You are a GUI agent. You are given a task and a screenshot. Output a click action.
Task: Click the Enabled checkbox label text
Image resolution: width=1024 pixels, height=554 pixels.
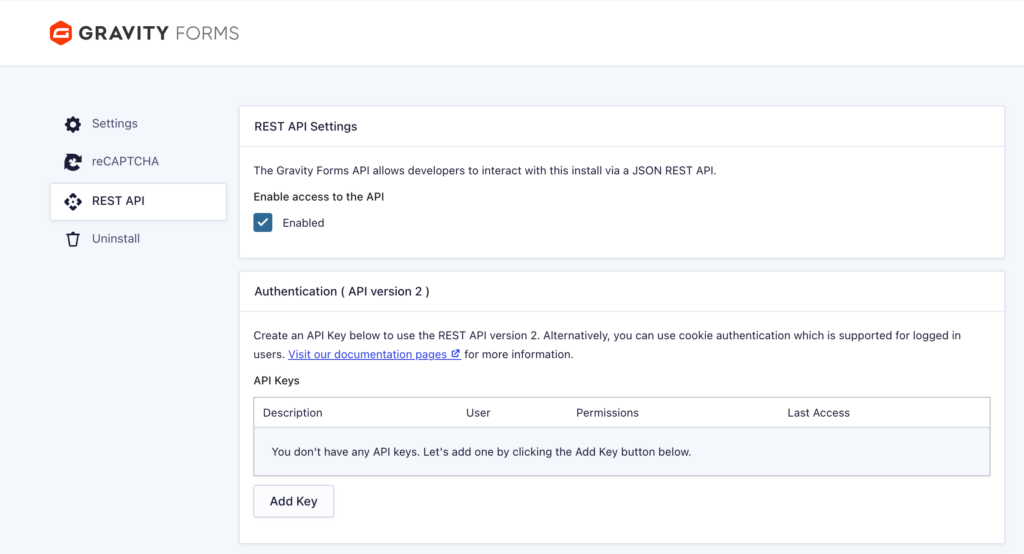[303, 223]
